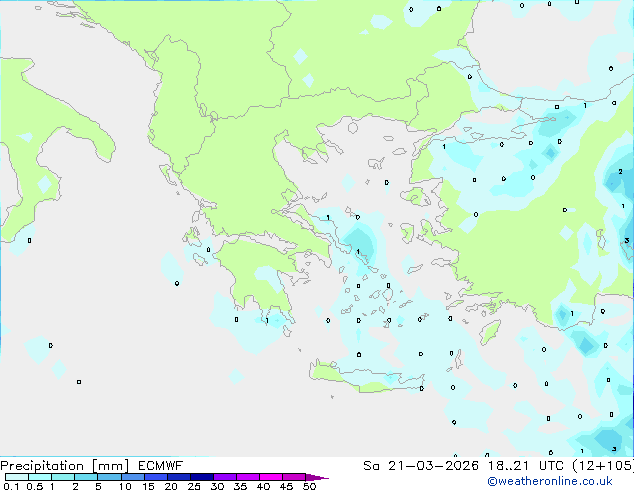Click the '0.1' legend scale value

pyautogui.click(x=11, y=486)
